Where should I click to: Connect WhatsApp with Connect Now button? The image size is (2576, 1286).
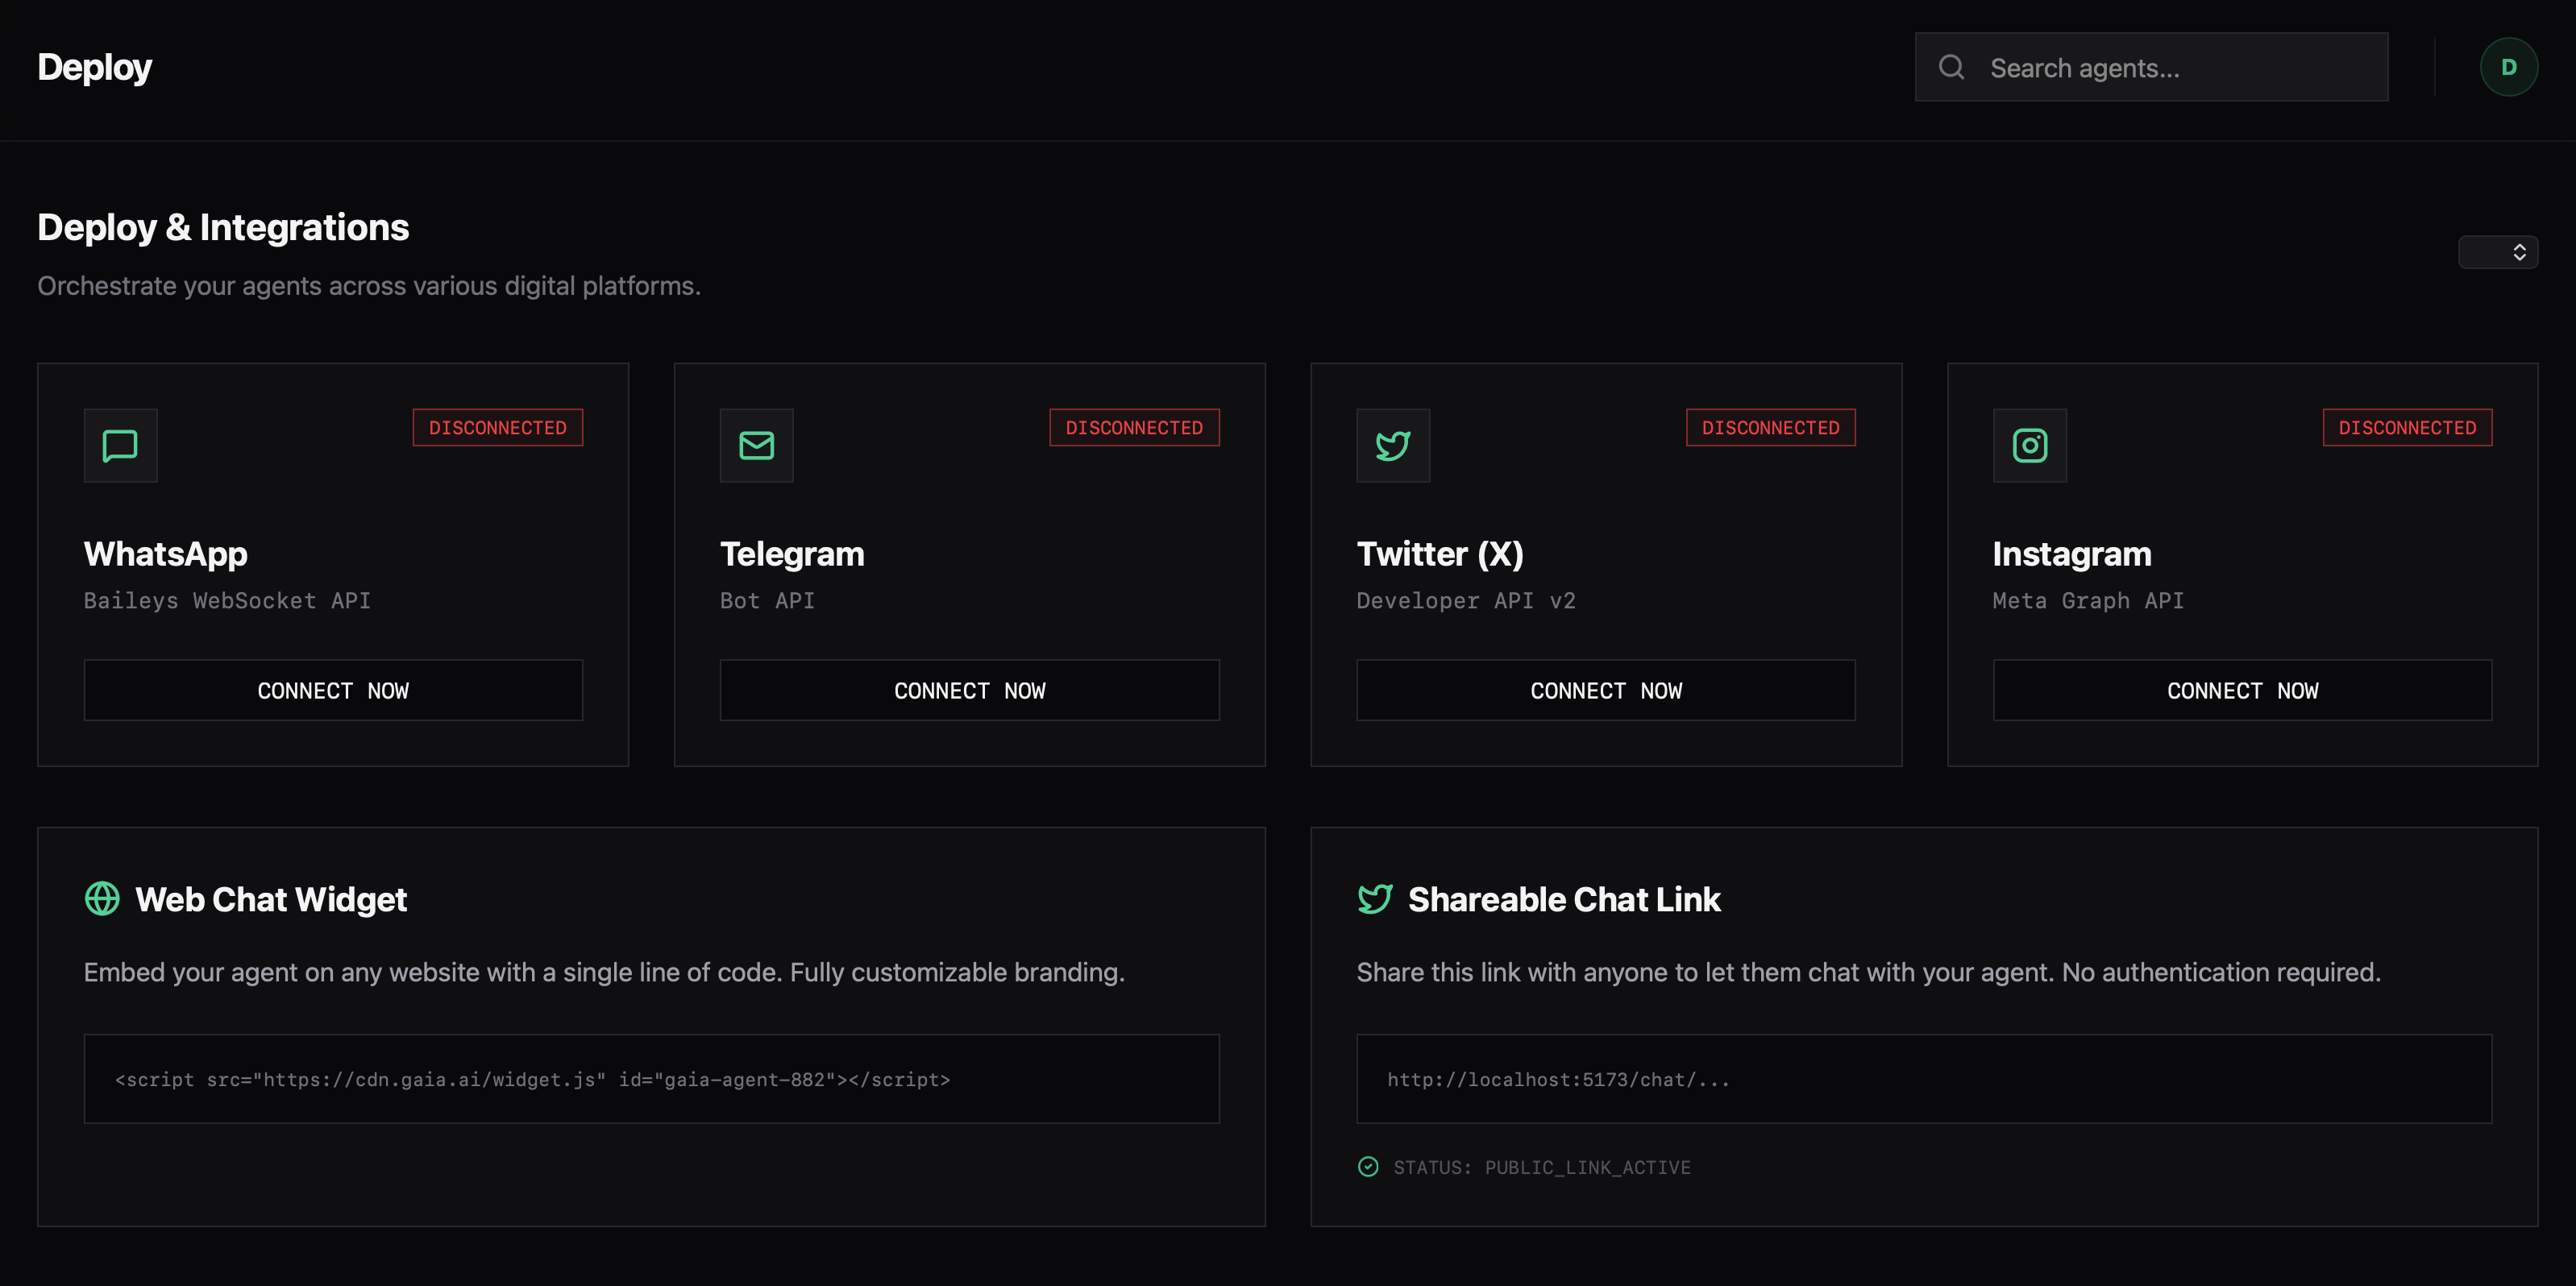point(333,690)
